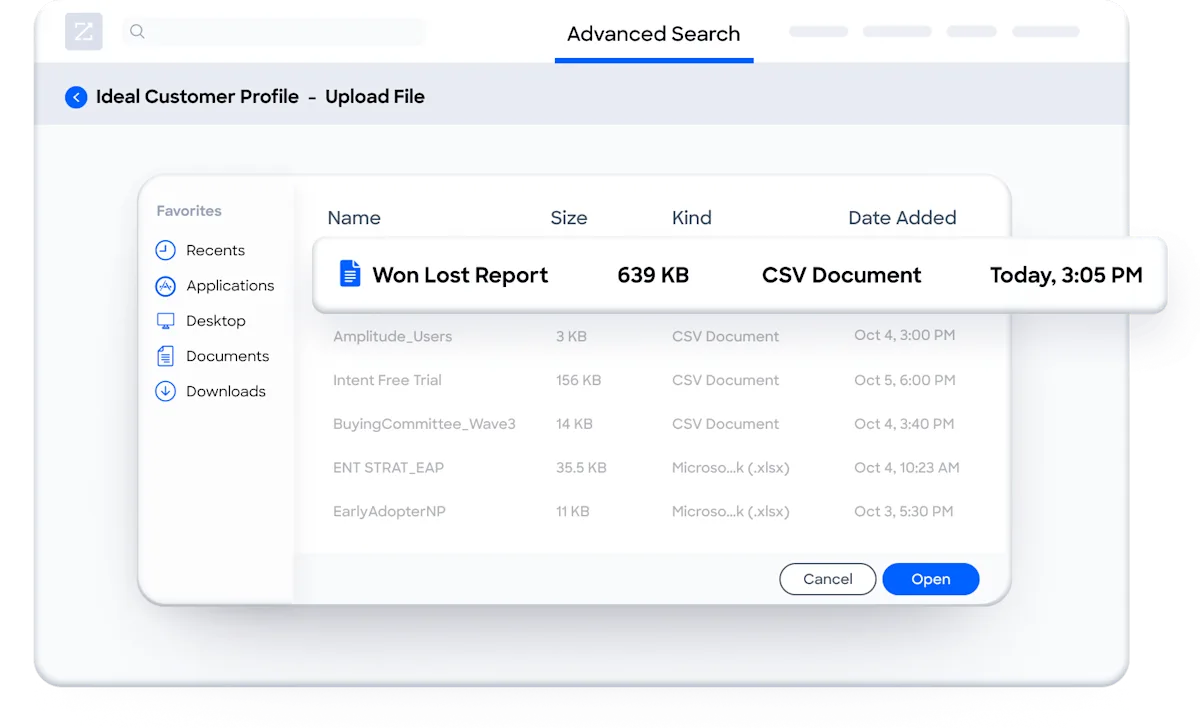Click the search magnifier icon
The image size is (1200, 728).
(x=138, y=32)
